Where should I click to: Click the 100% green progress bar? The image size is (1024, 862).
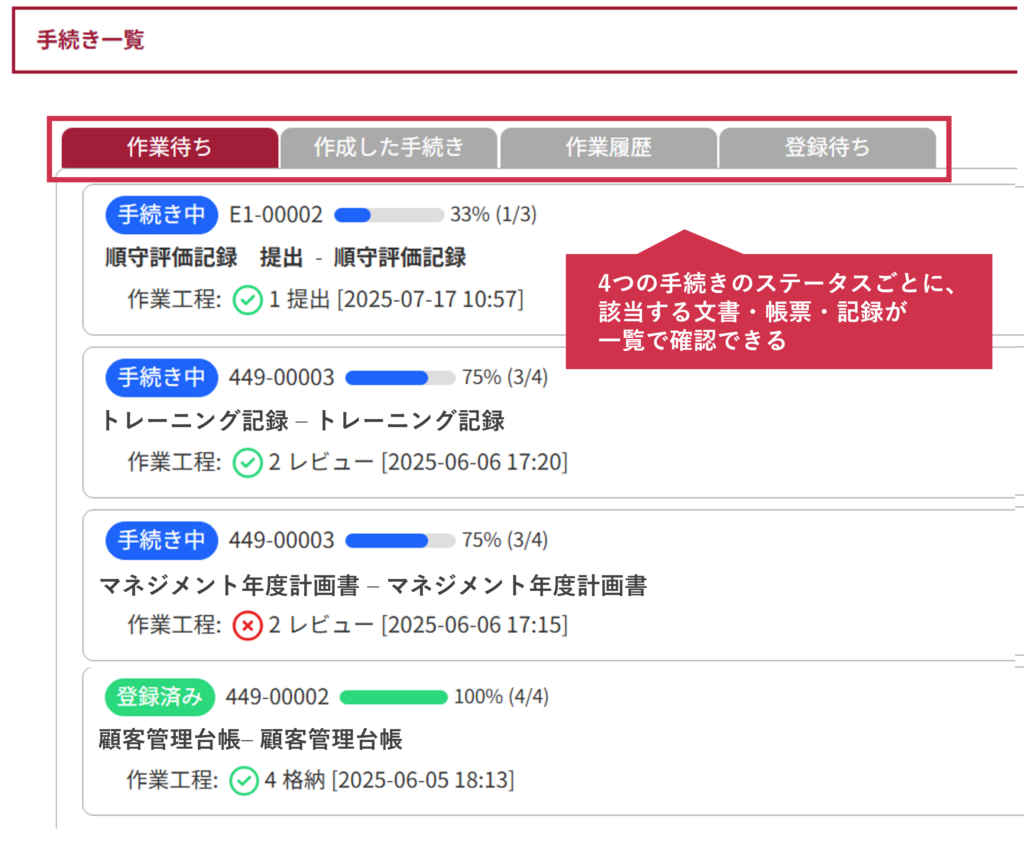tap(393, 697)
